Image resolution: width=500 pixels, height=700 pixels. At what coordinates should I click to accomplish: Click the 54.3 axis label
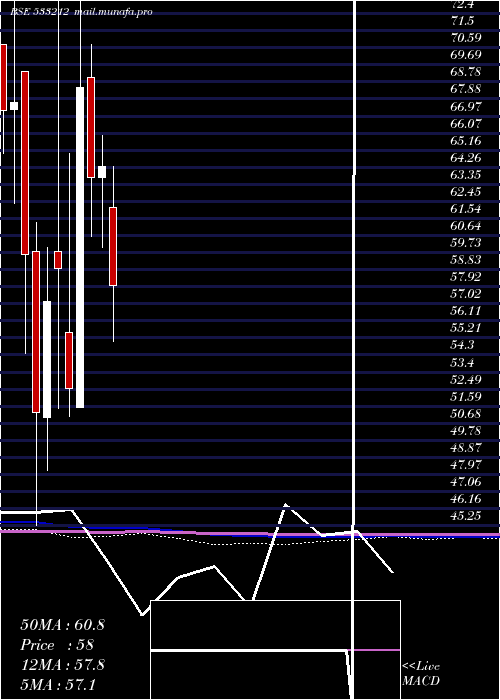(462, 345)
